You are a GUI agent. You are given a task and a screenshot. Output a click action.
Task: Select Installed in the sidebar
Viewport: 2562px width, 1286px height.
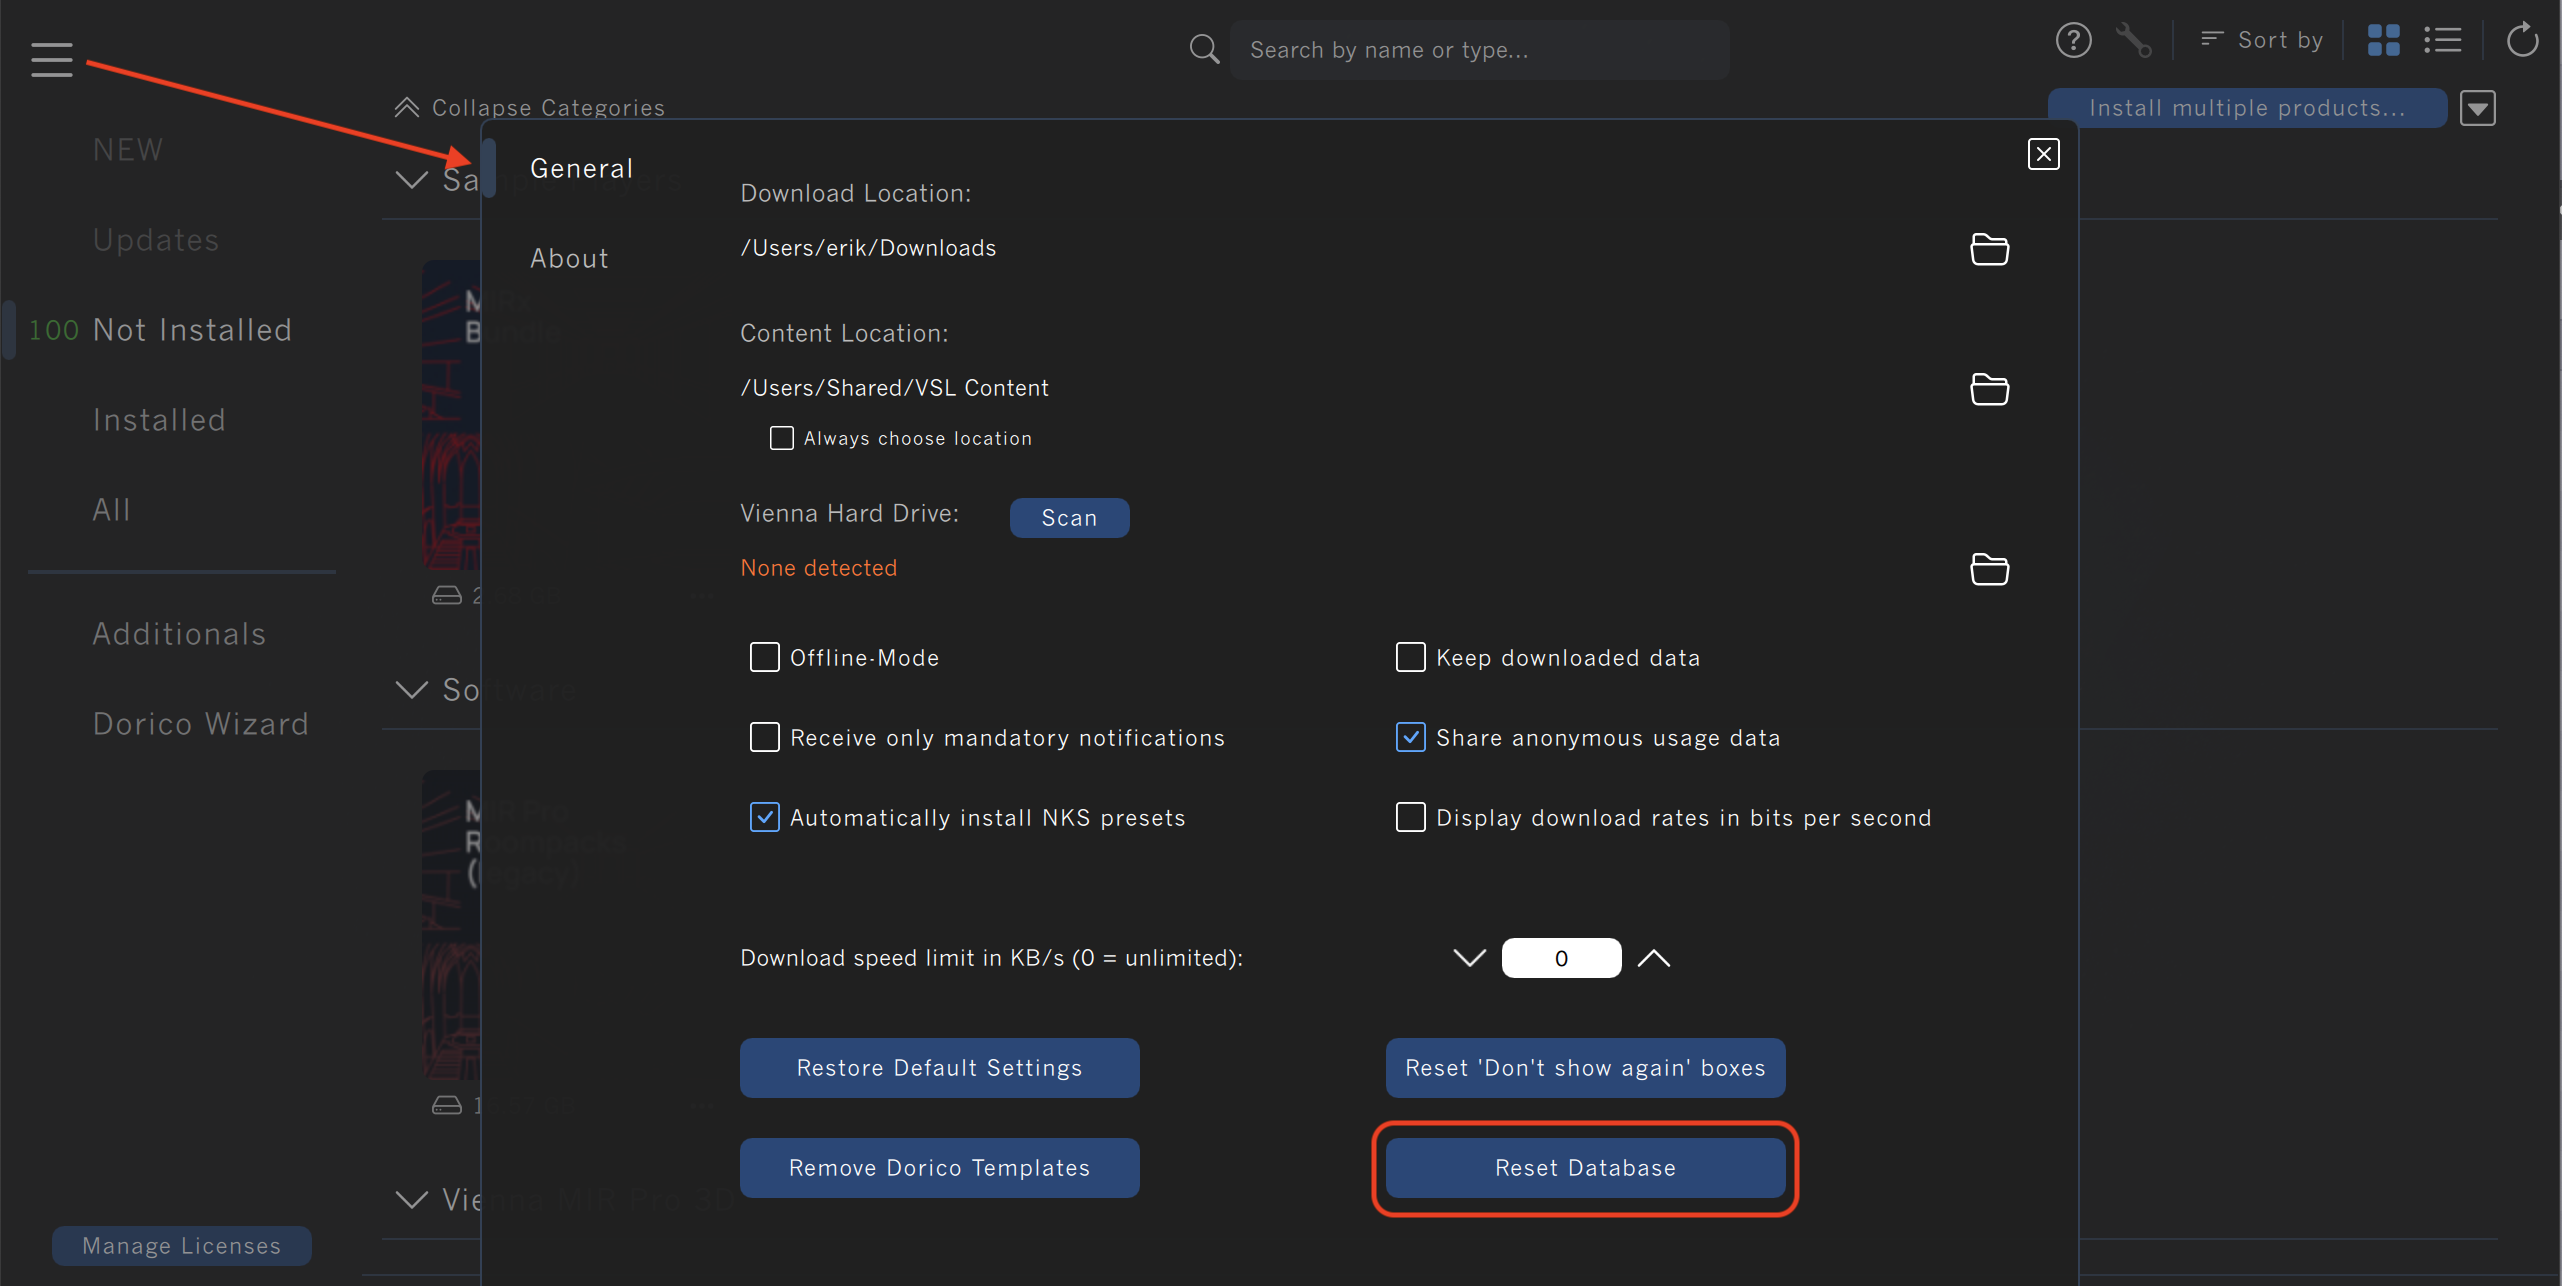159,420
